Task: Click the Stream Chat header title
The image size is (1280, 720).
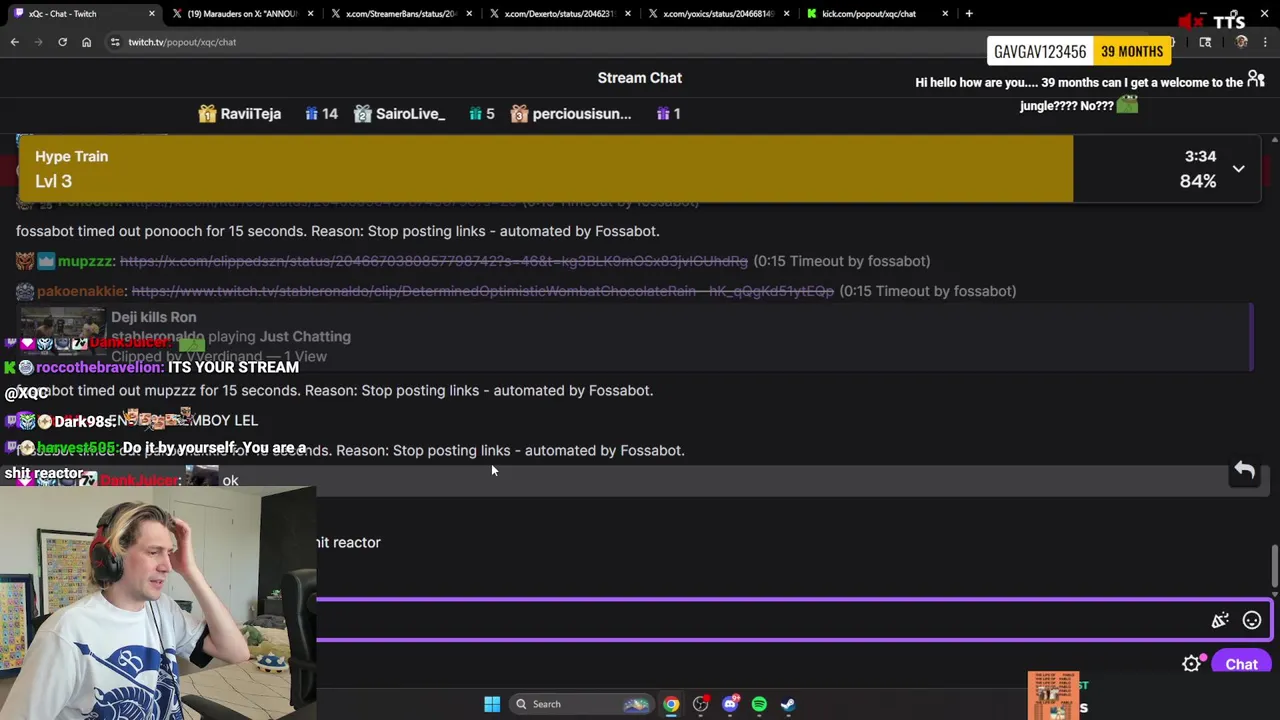Action: 640,78
